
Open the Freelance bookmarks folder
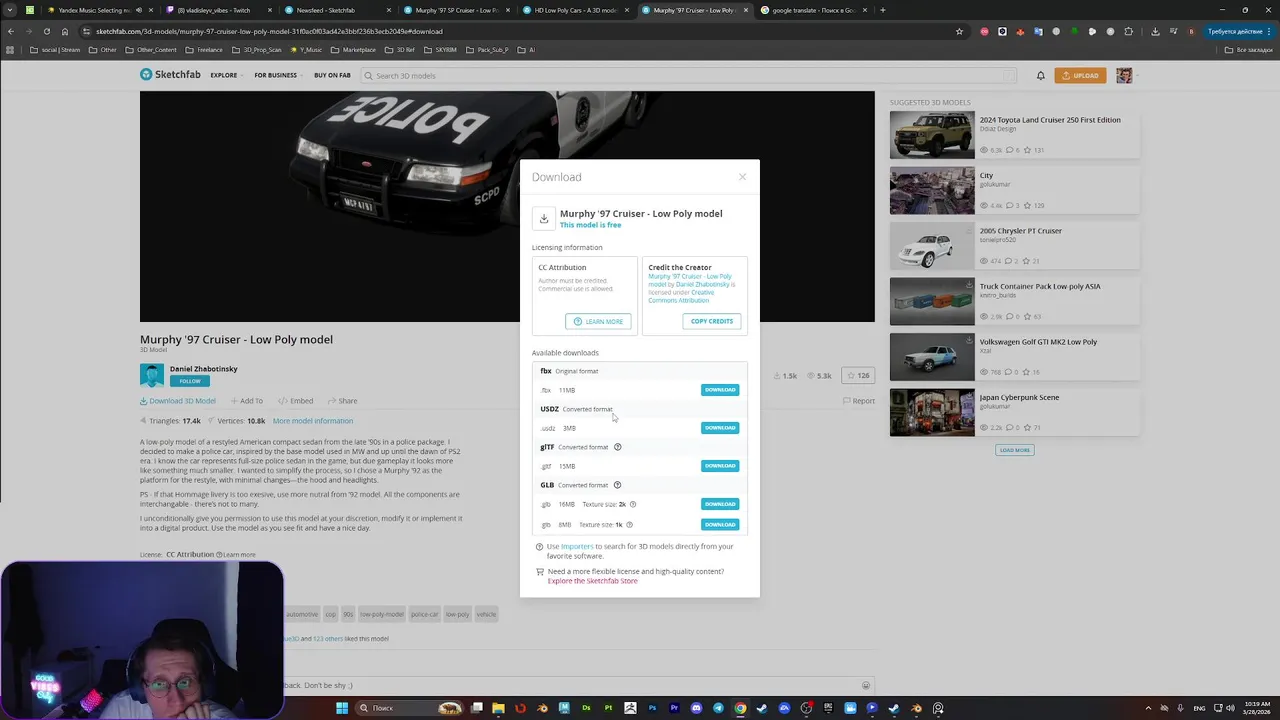click(204, 49)
